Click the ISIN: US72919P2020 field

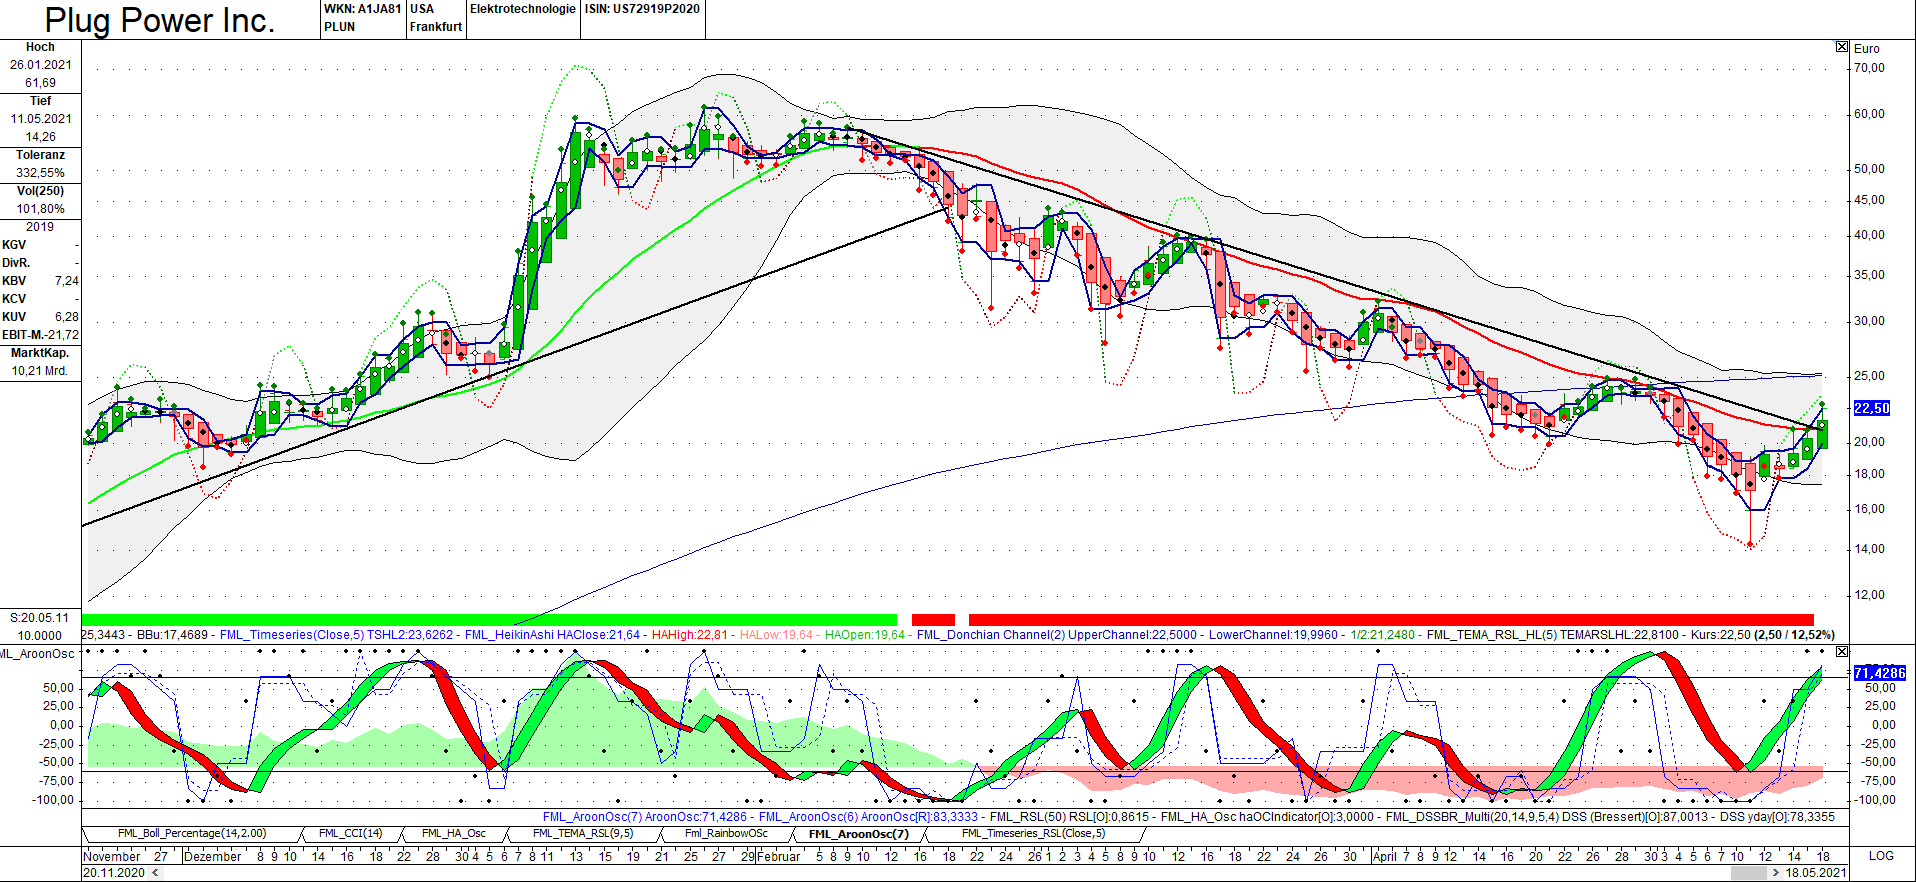pyautogui.click(x=642, y=9)
